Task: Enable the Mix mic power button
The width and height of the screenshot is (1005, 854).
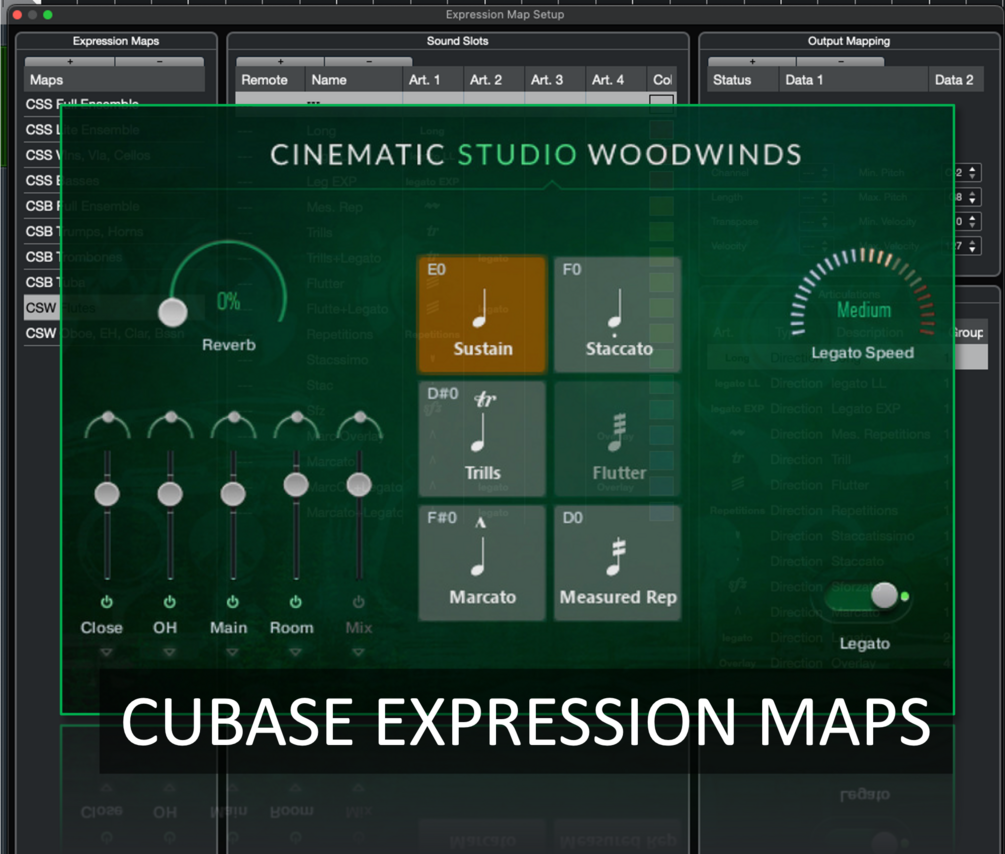Action: 358,601
